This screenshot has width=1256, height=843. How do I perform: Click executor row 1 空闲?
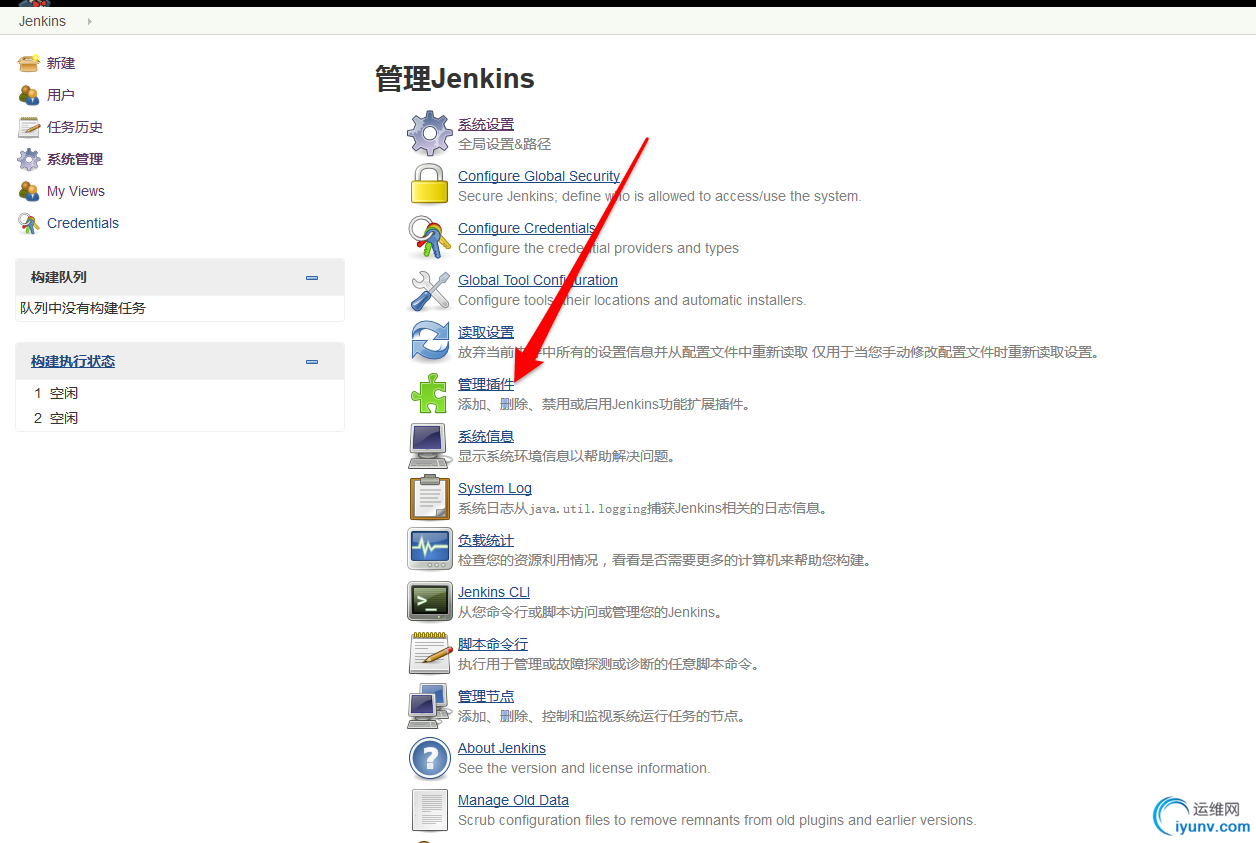(x=180, y=393)
